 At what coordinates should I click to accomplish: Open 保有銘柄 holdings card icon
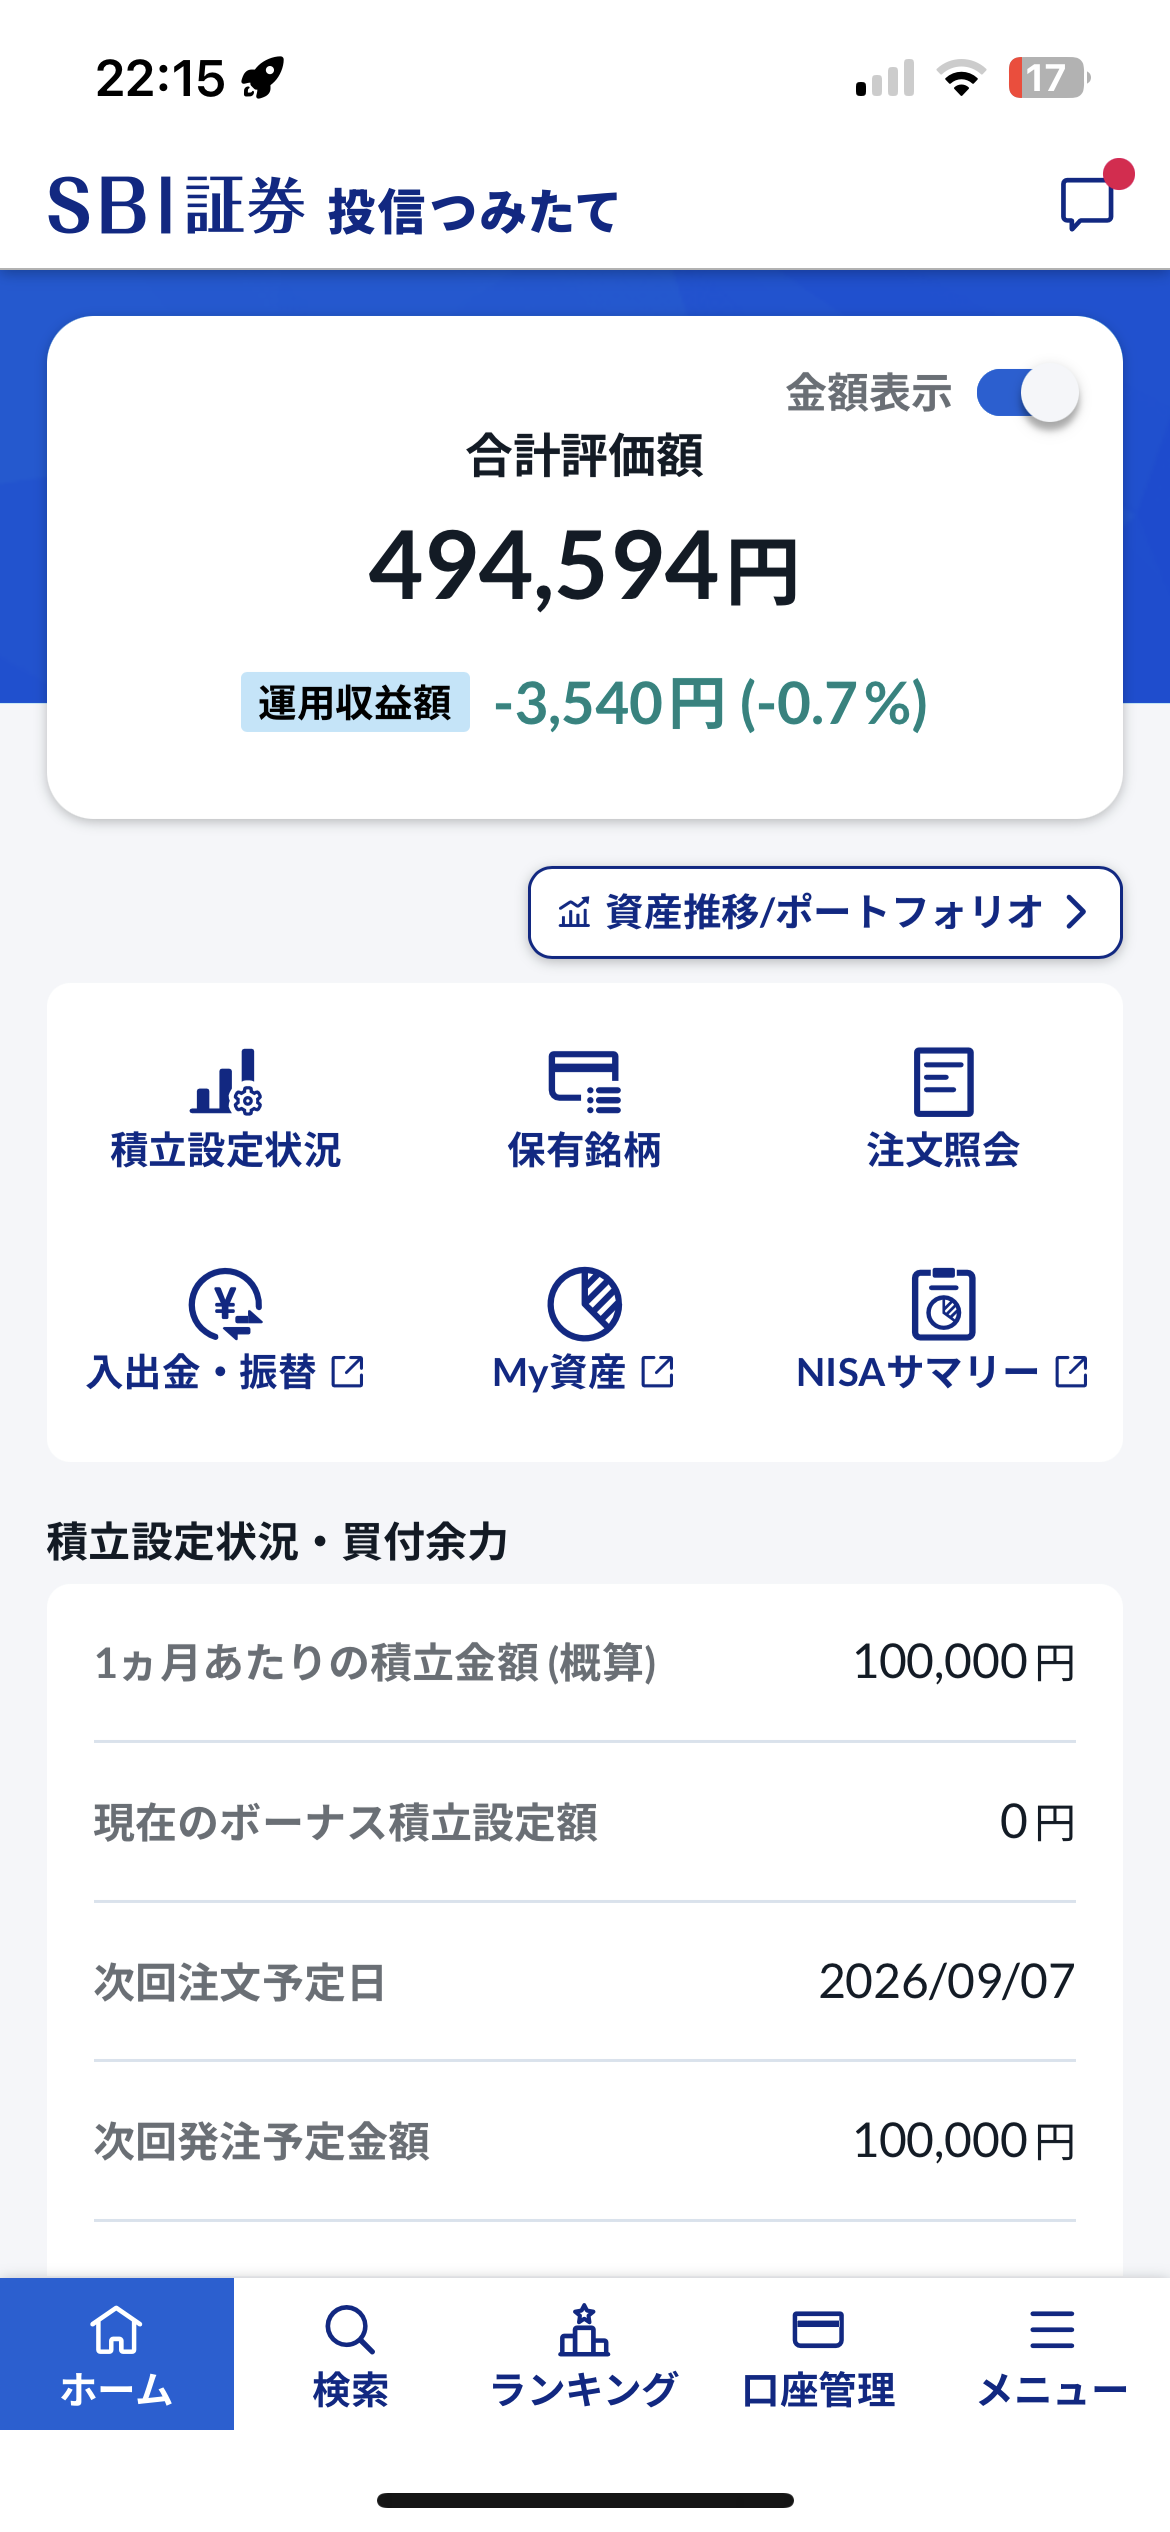click(x=585, y=1081)
